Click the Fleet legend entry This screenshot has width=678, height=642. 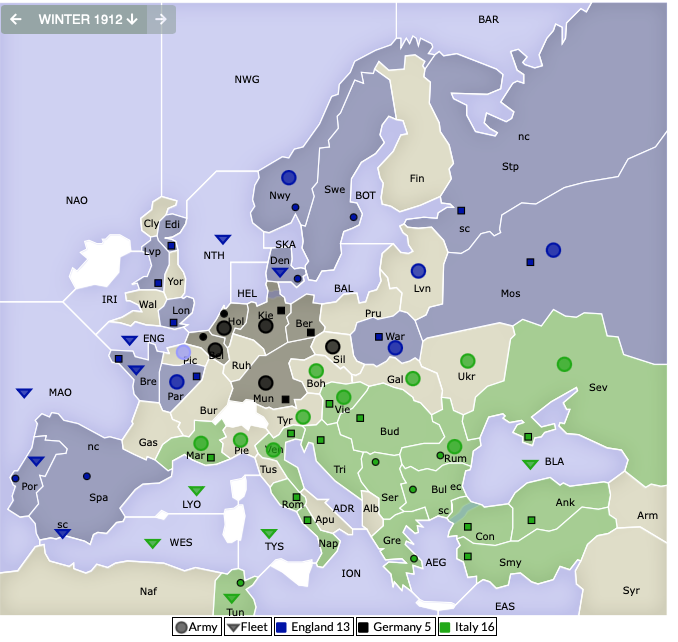click(x=248, y=627)
